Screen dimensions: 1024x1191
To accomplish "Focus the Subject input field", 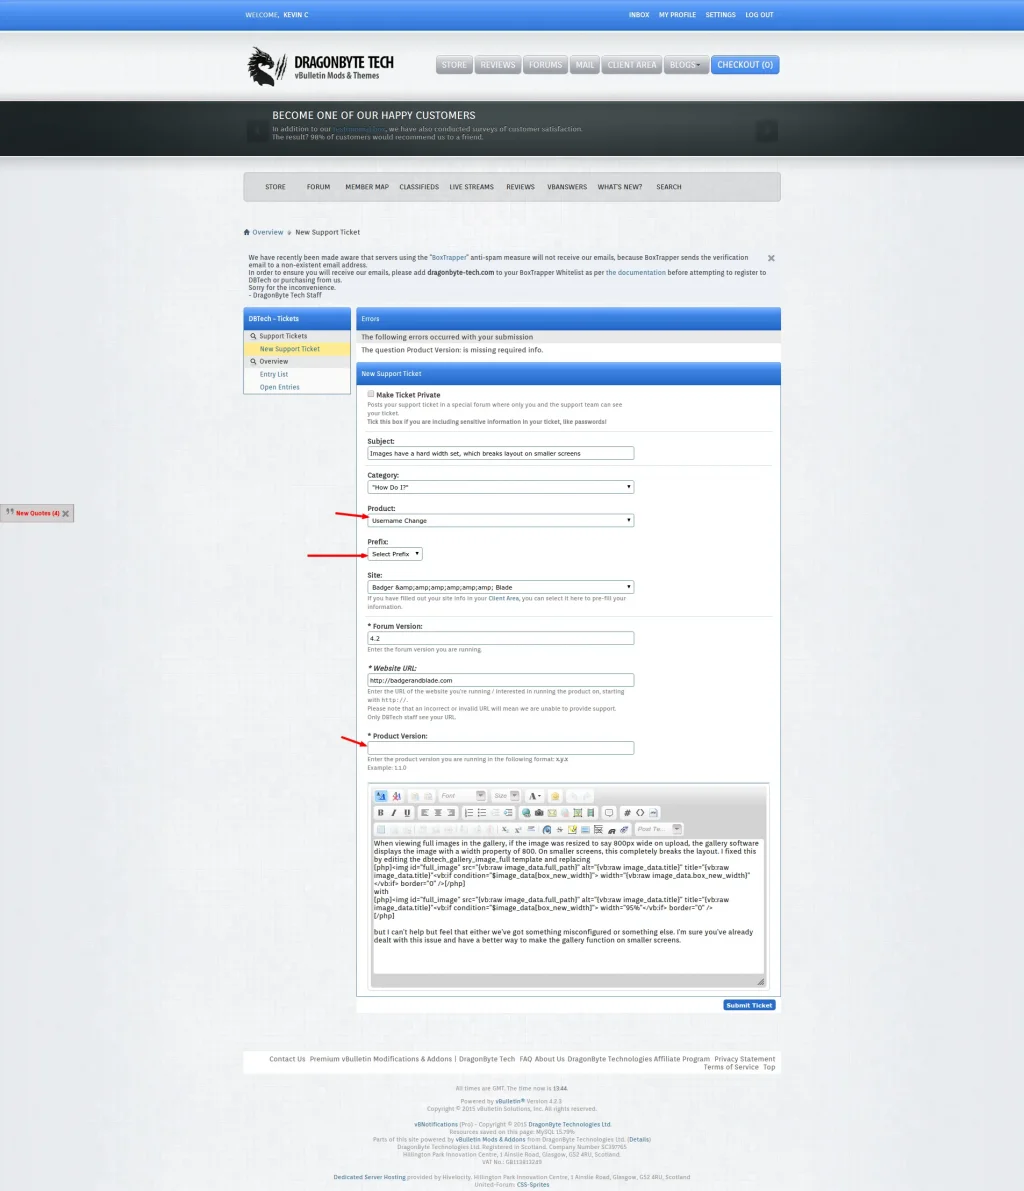I will point(501,453).
